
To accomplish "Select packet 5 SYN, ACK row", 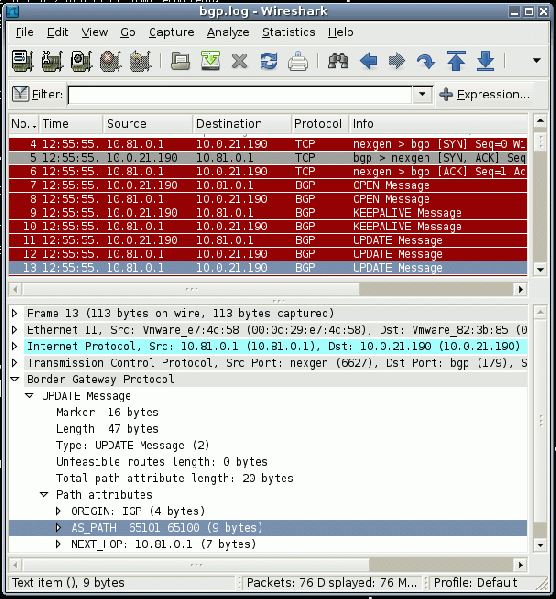I will [x=268, y=158].
